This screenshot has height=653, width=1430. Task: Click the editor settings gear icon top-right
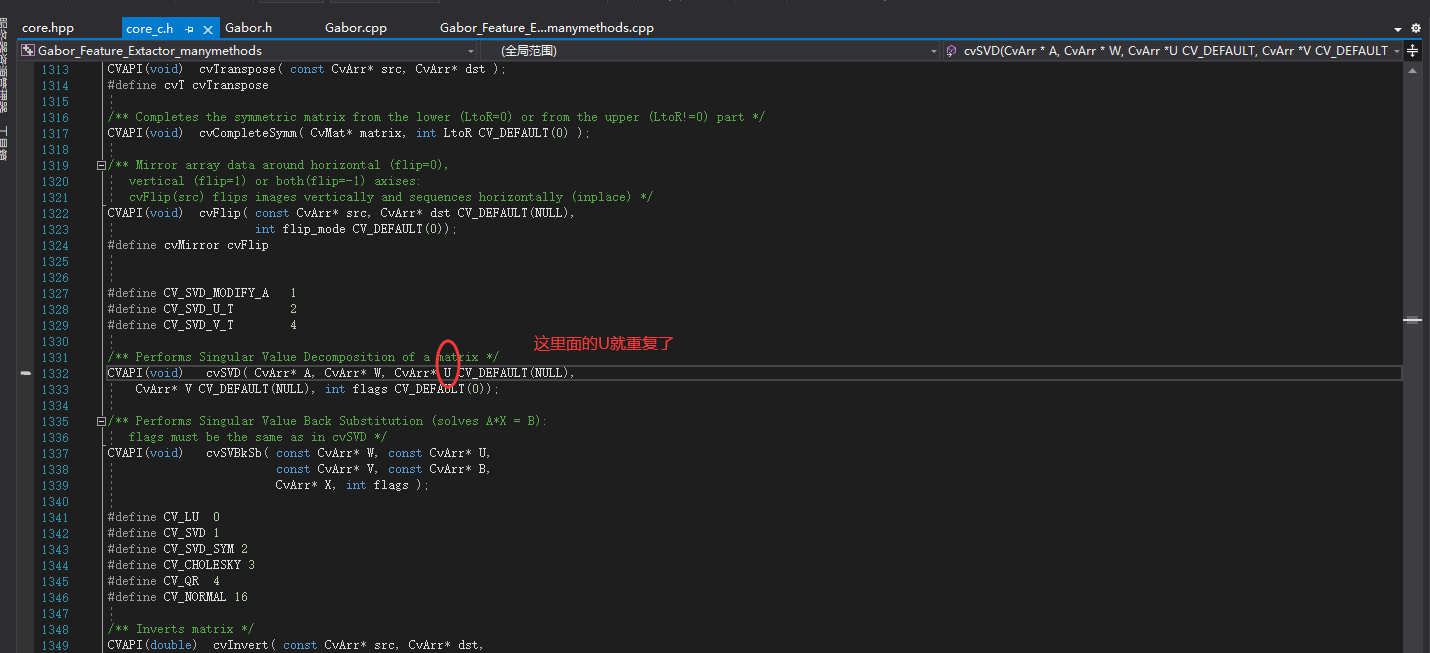coord(1415,28)
